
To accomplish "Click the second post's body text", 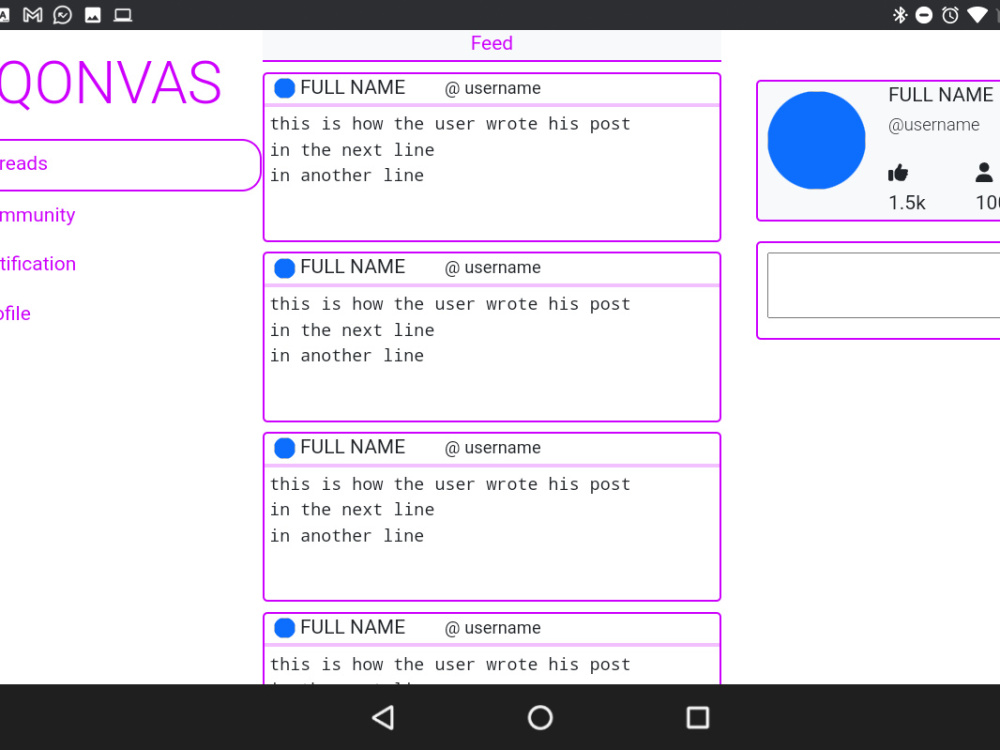I will pyautogui.click(x=450, y=330).
